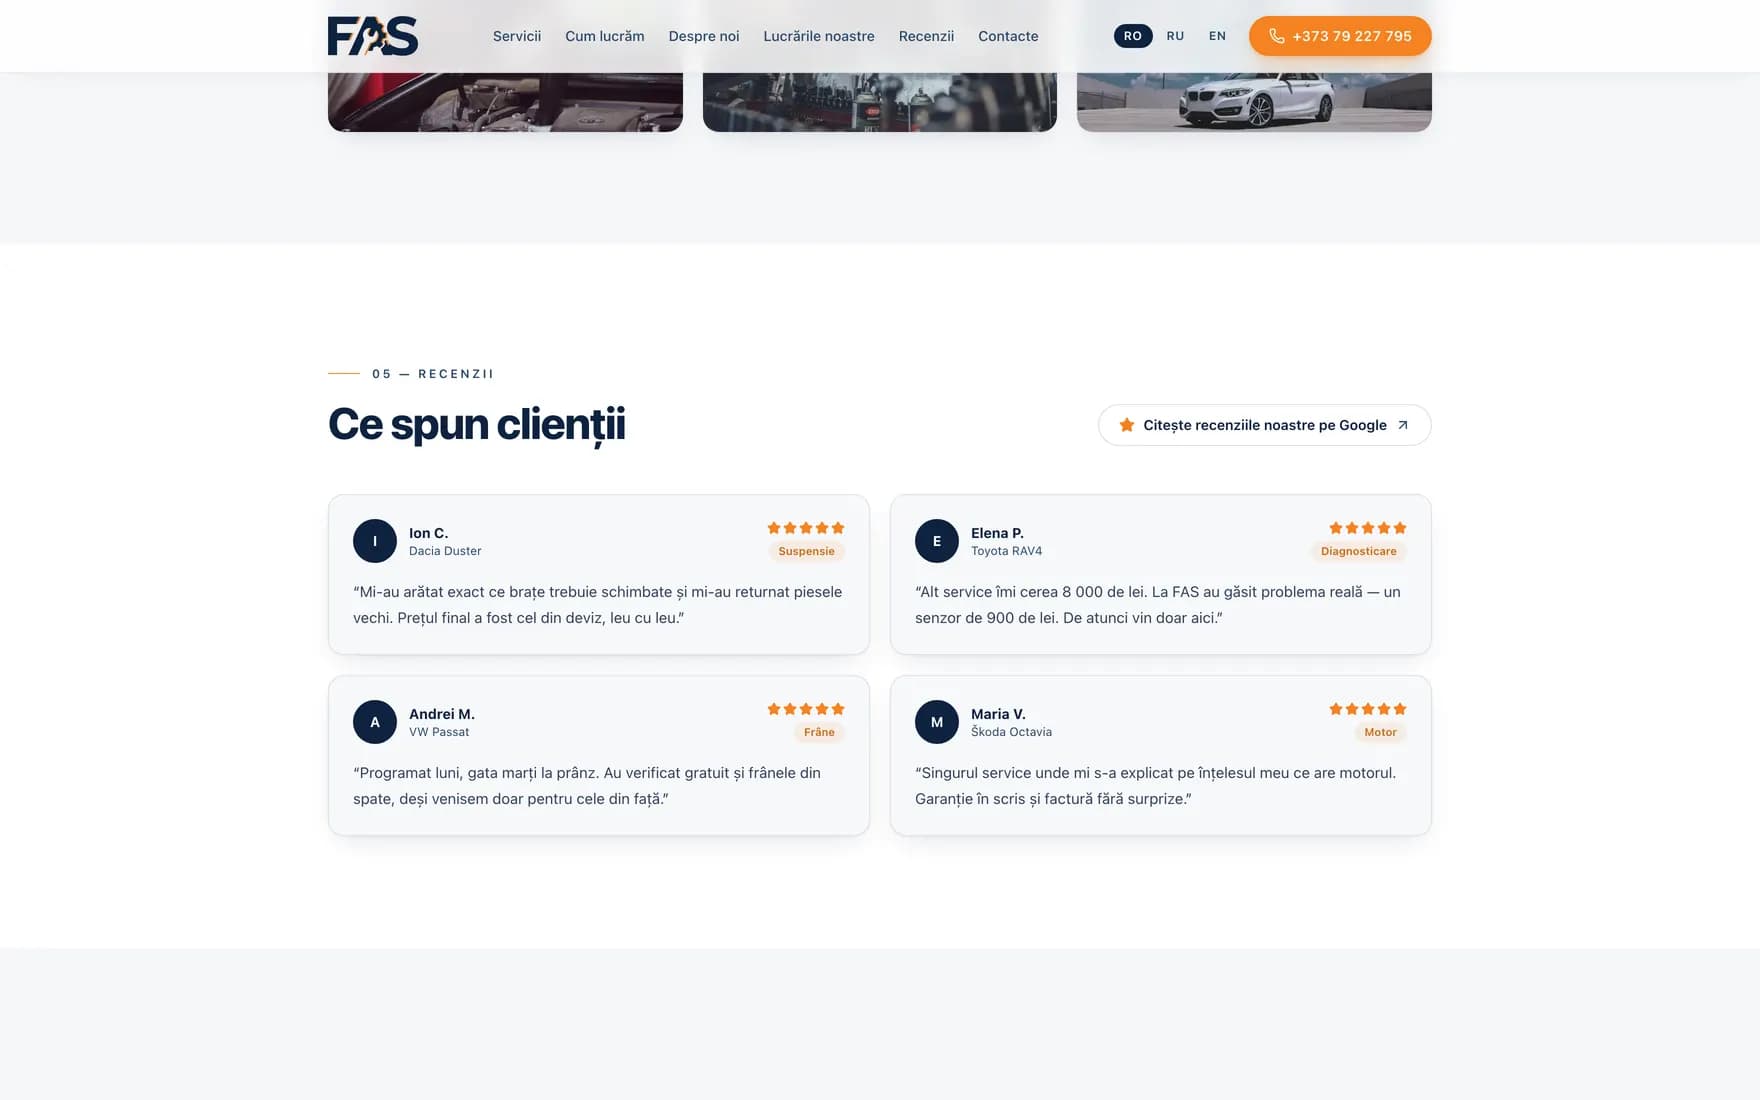The height and width of the screenshot is (1100, 1760).
Task: Click Ion C.'s avatar circle
Action: (375, 541)
